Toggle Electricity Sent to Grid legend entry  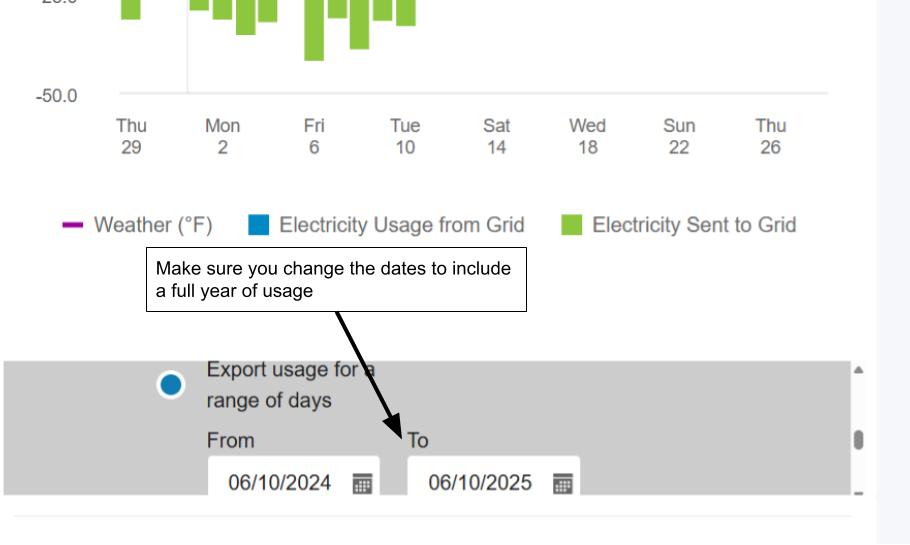coord(679,225)
